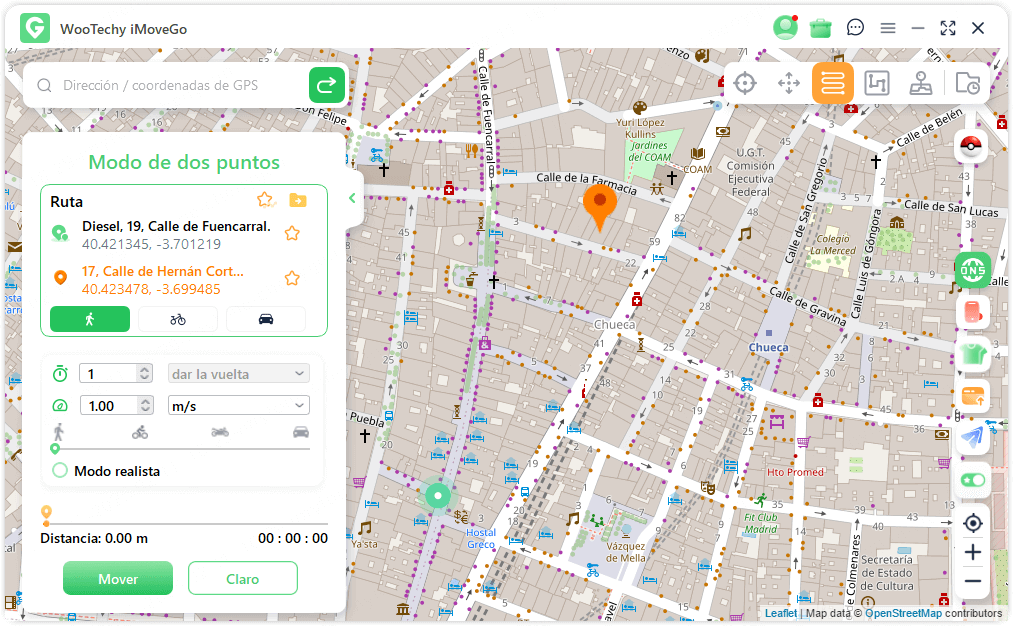Change the m/s speed unit dropdown
The image size is (1013, 626).
pyautogui.click(x=238, y=404)
